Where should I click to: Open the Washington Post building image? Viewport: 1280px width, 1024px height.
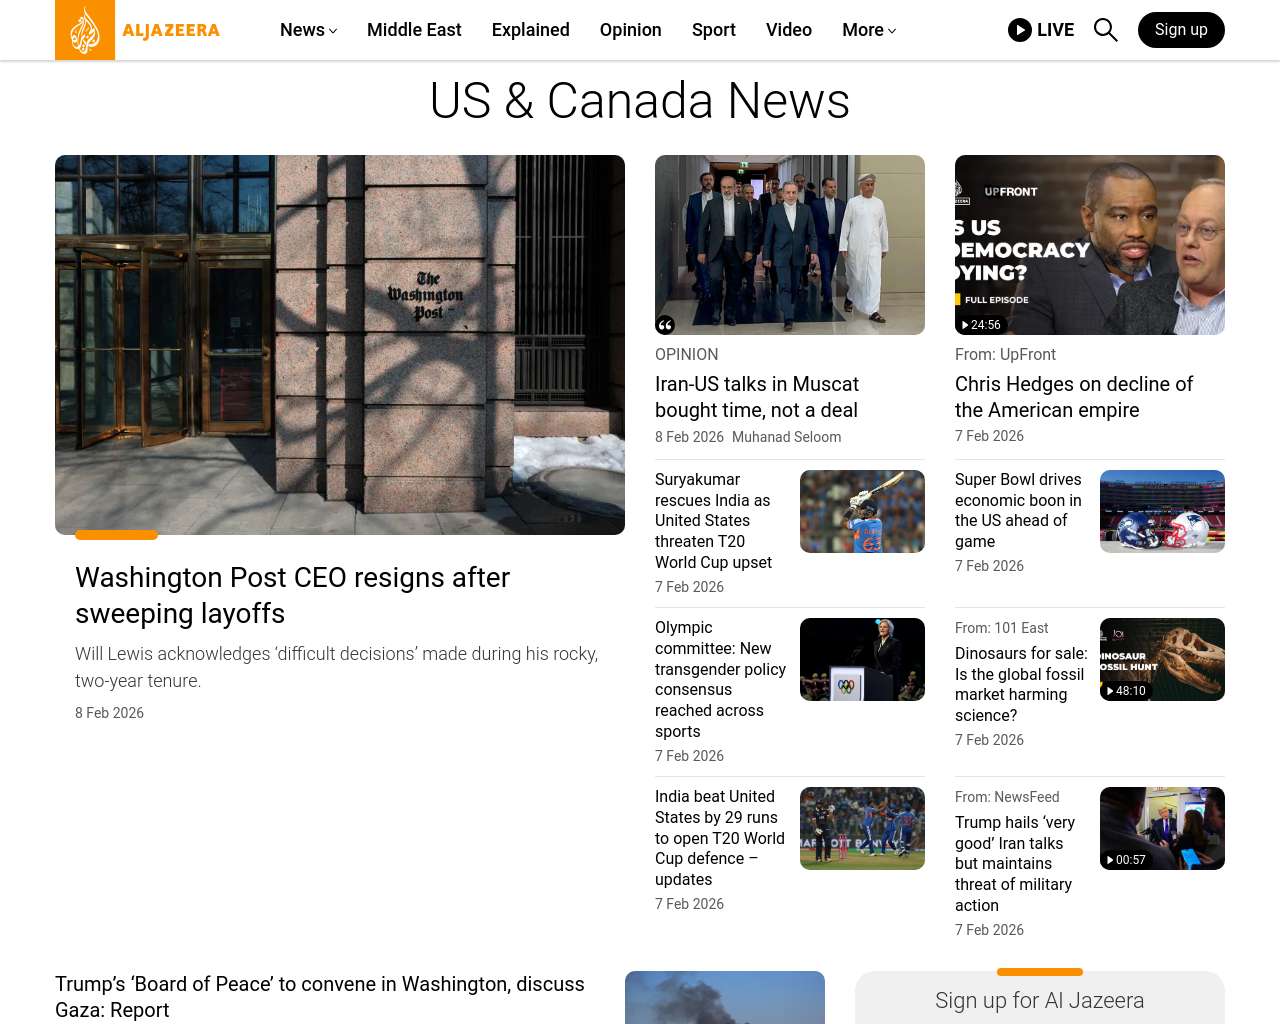(340, 344)
